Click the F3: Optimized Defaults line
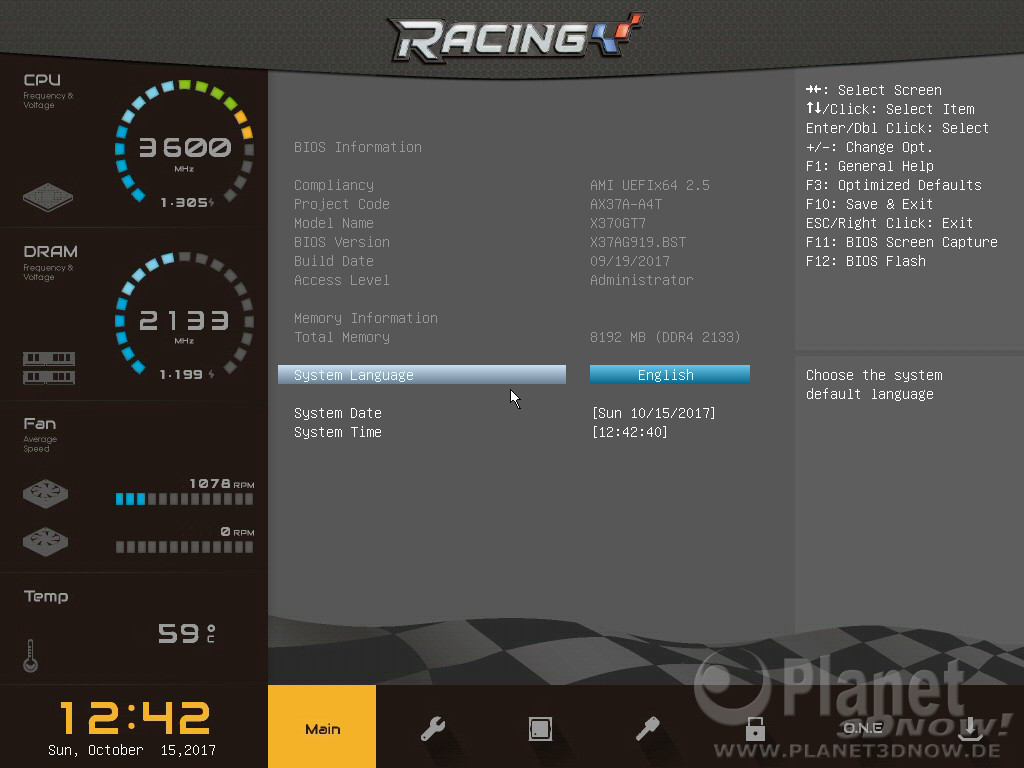1024x768 pixels. pyautogui.click(x=893, y=185)
